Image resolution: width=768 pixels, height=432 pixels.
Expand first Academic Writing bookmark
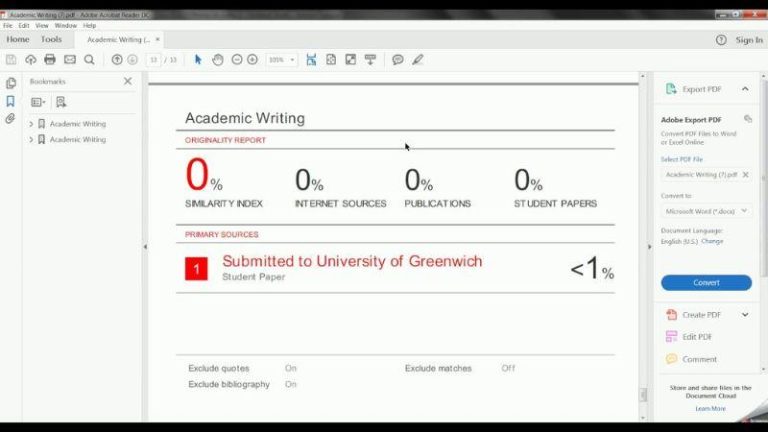31,124
